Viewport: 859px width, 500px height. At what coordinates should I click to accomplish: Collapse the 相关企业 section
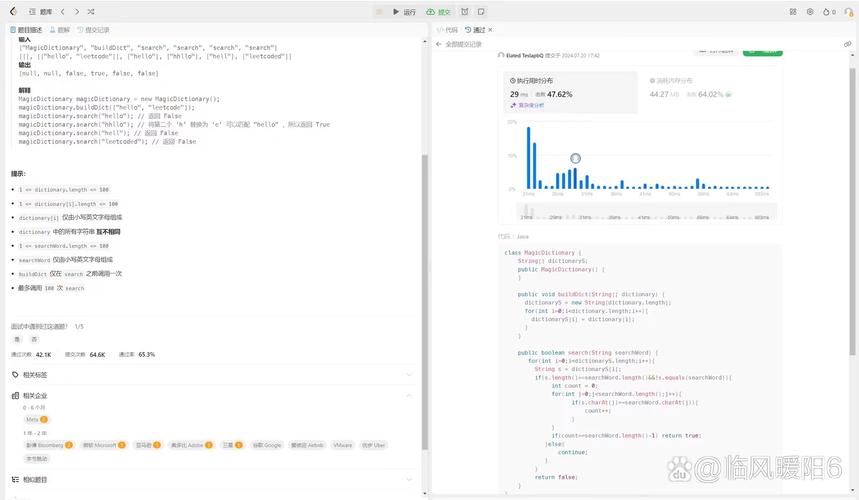409,396
